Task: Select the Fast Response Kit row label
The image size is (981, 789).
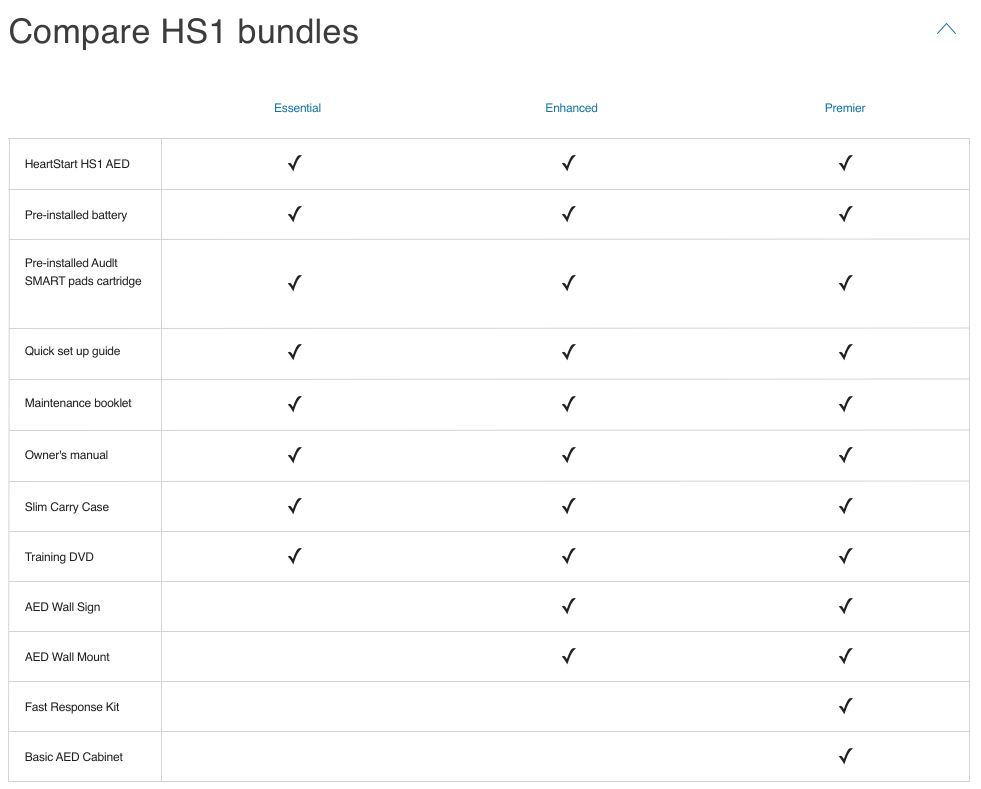Action: pos(72,707)
